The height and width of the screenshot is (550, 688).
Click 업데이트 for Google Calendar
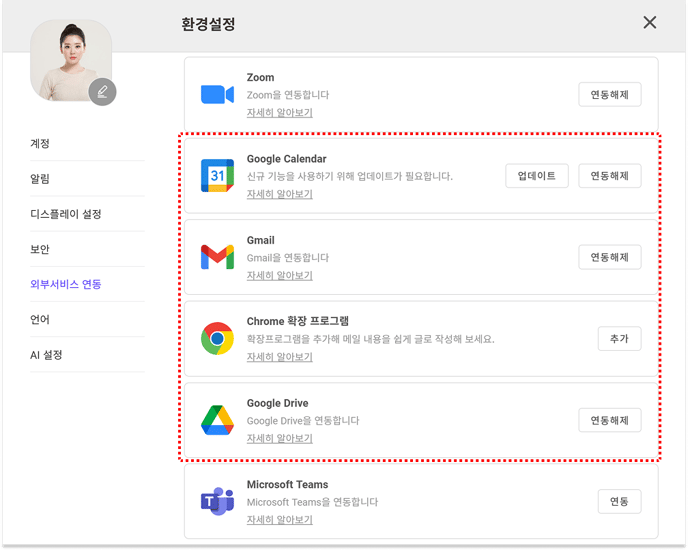[537, 176]
